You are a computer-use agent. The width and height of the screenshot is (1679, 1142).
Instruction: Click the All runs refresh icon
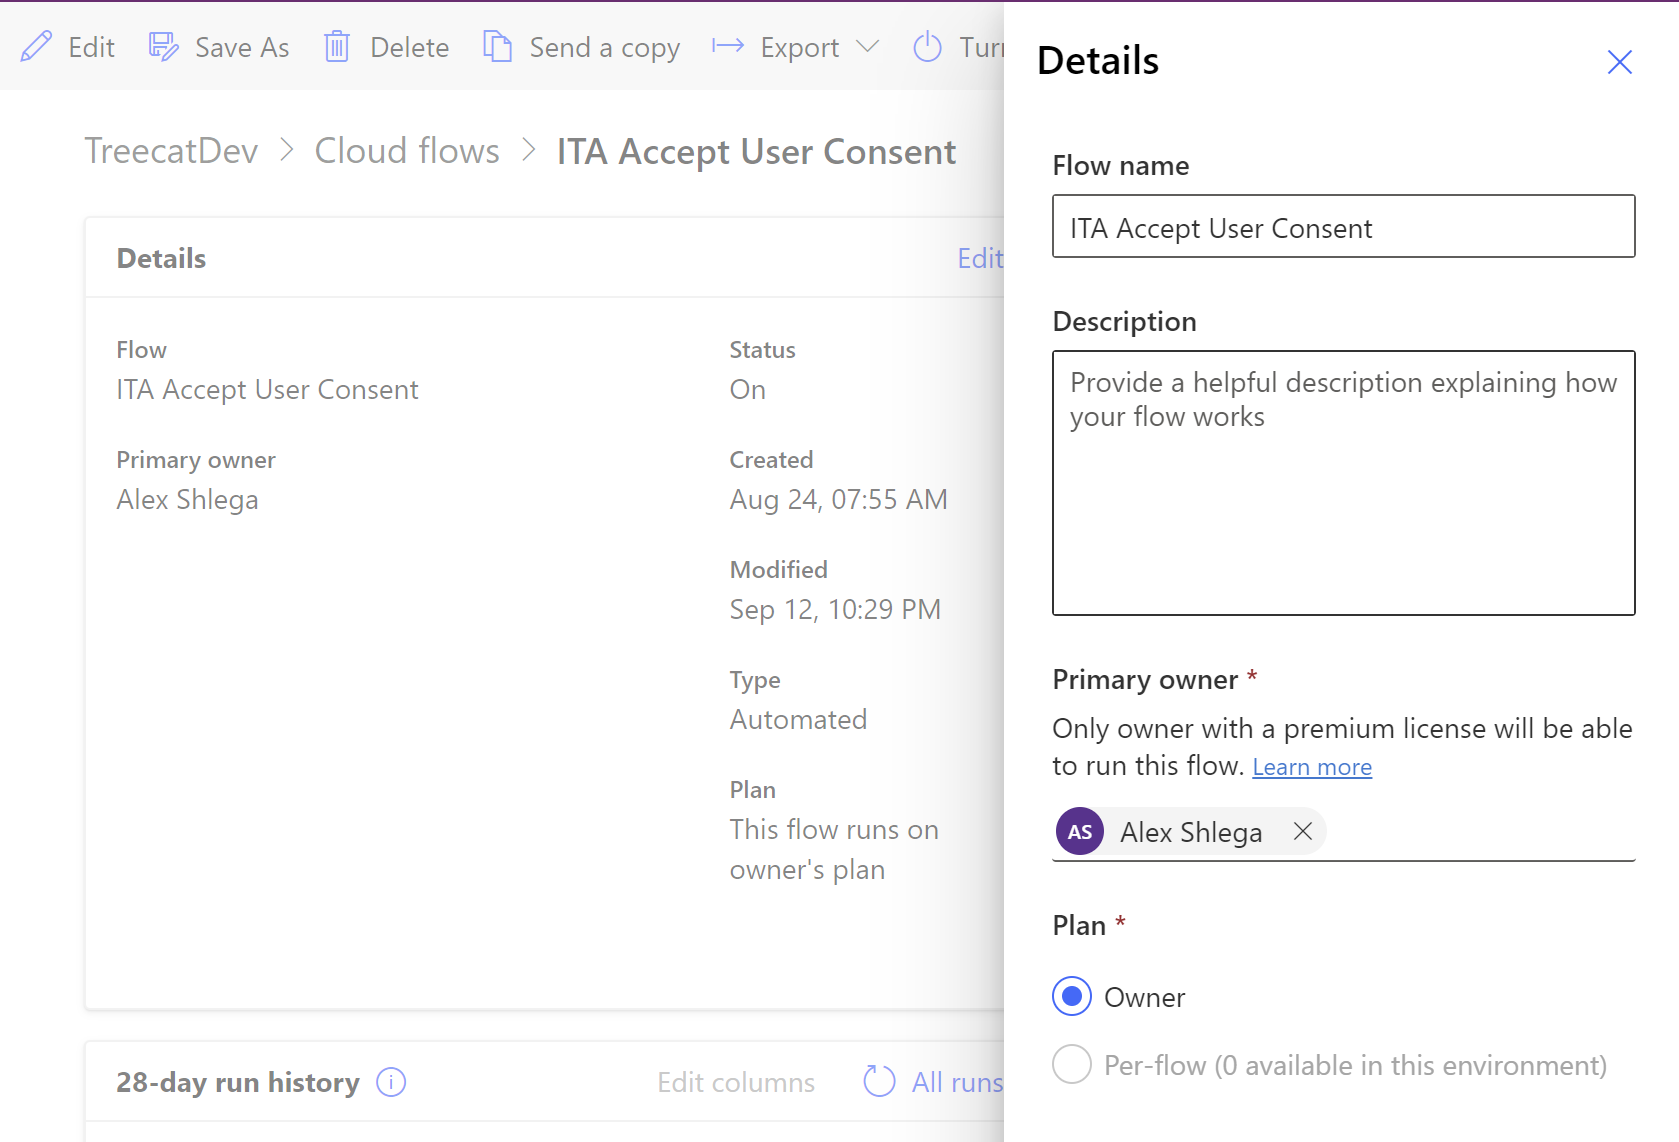pos(877,1081)
